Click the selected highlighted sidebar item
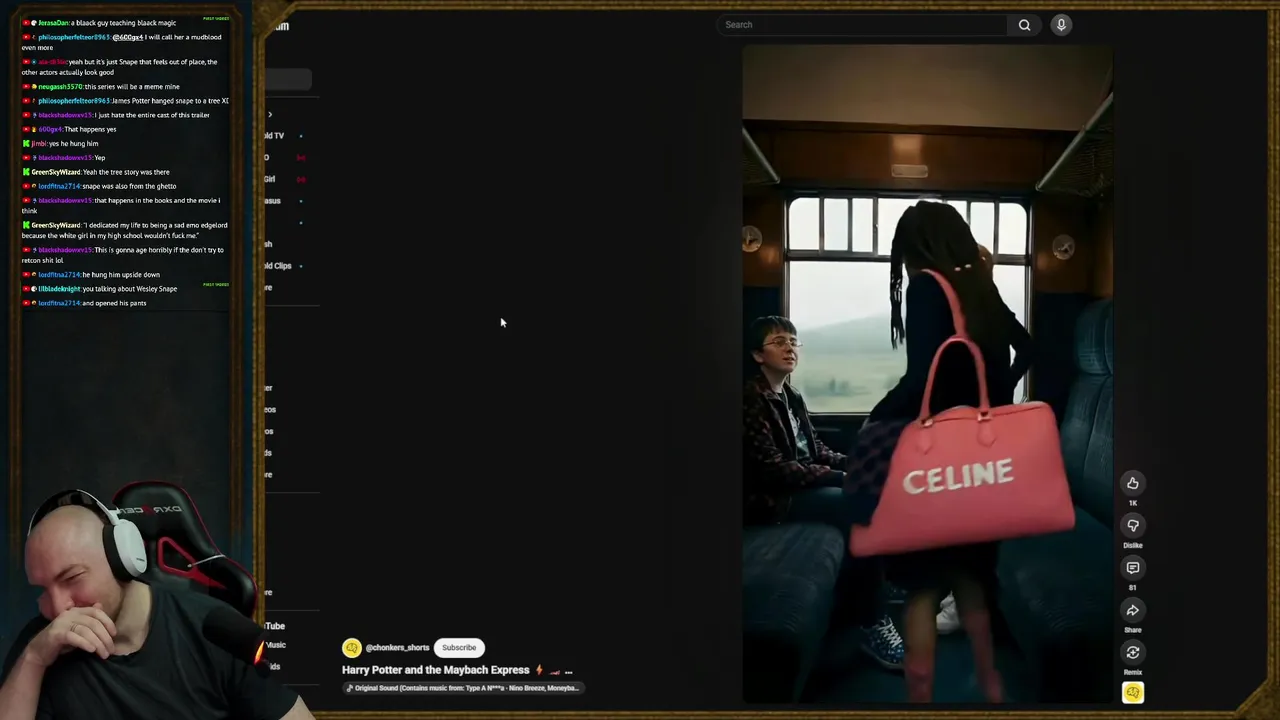 pyautogui.click(x=288, y=80)
